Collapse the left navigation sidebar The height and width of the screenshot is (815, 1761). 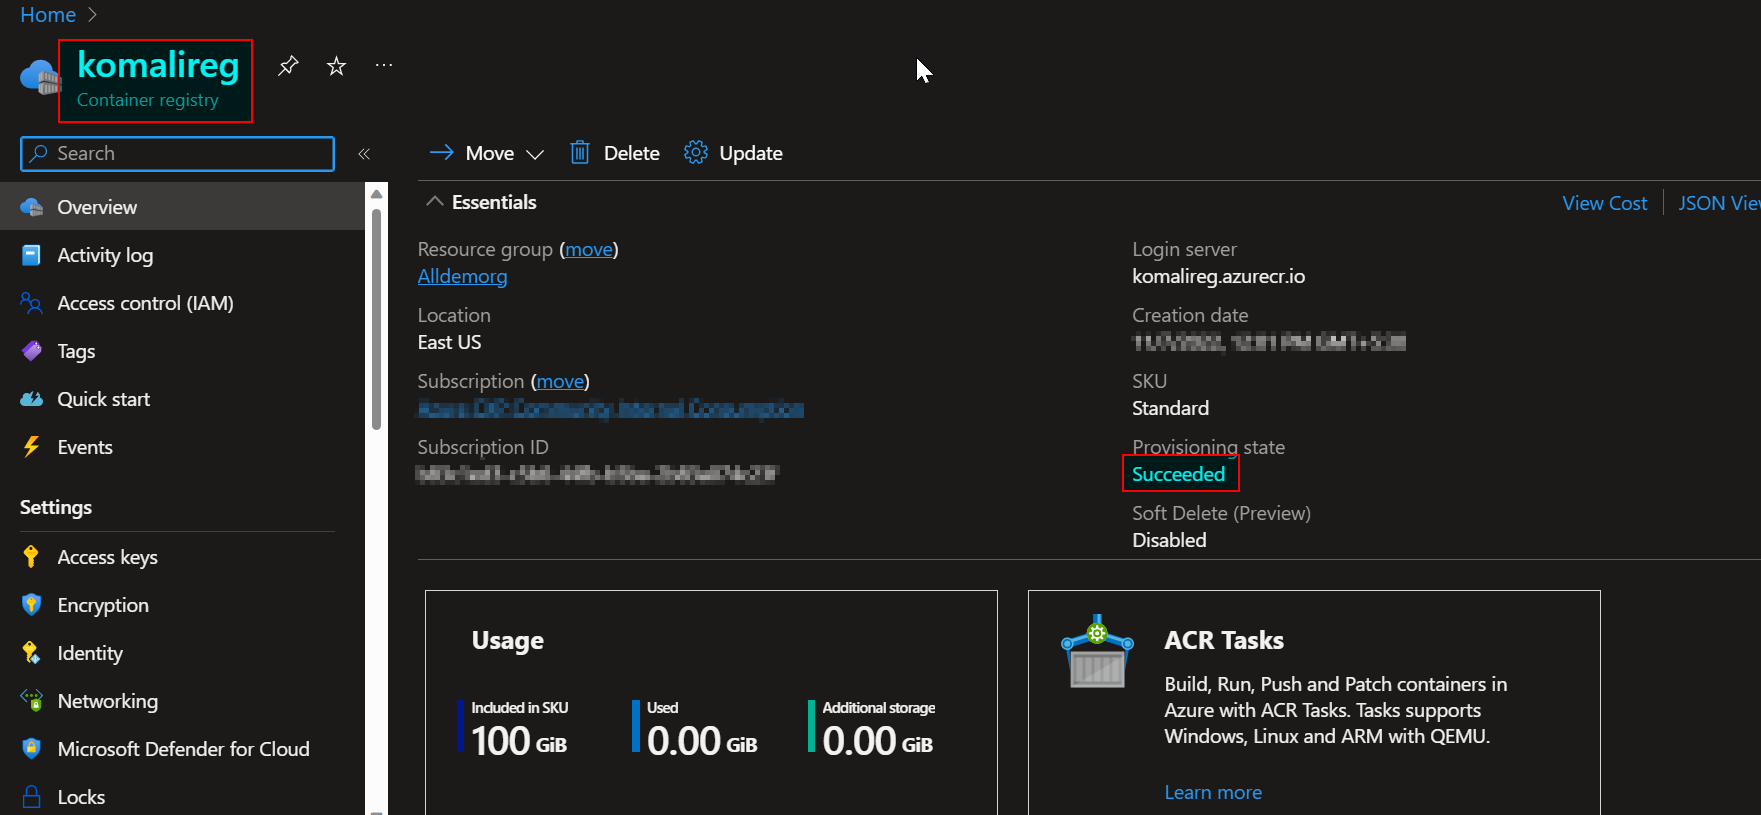click(x=364, y=154)
